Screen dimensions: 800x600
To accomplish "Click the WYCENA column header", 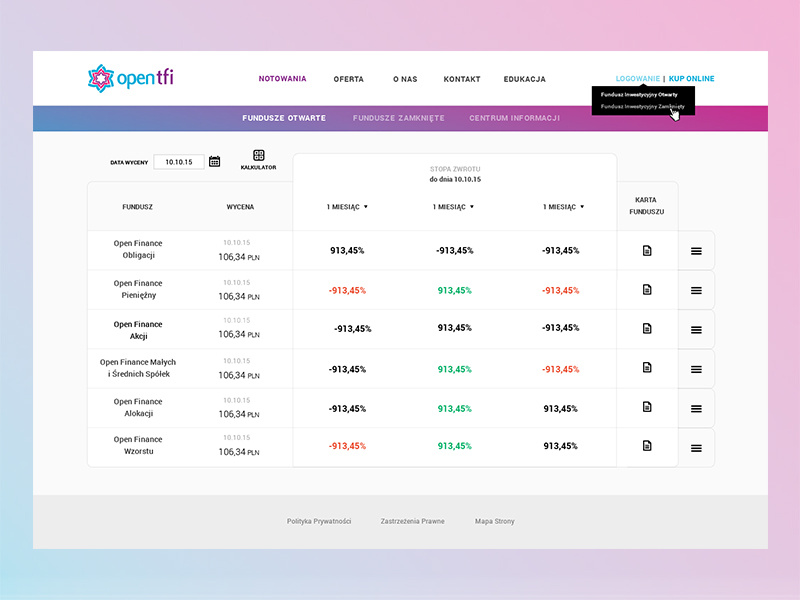I will [x=240, y=207].
